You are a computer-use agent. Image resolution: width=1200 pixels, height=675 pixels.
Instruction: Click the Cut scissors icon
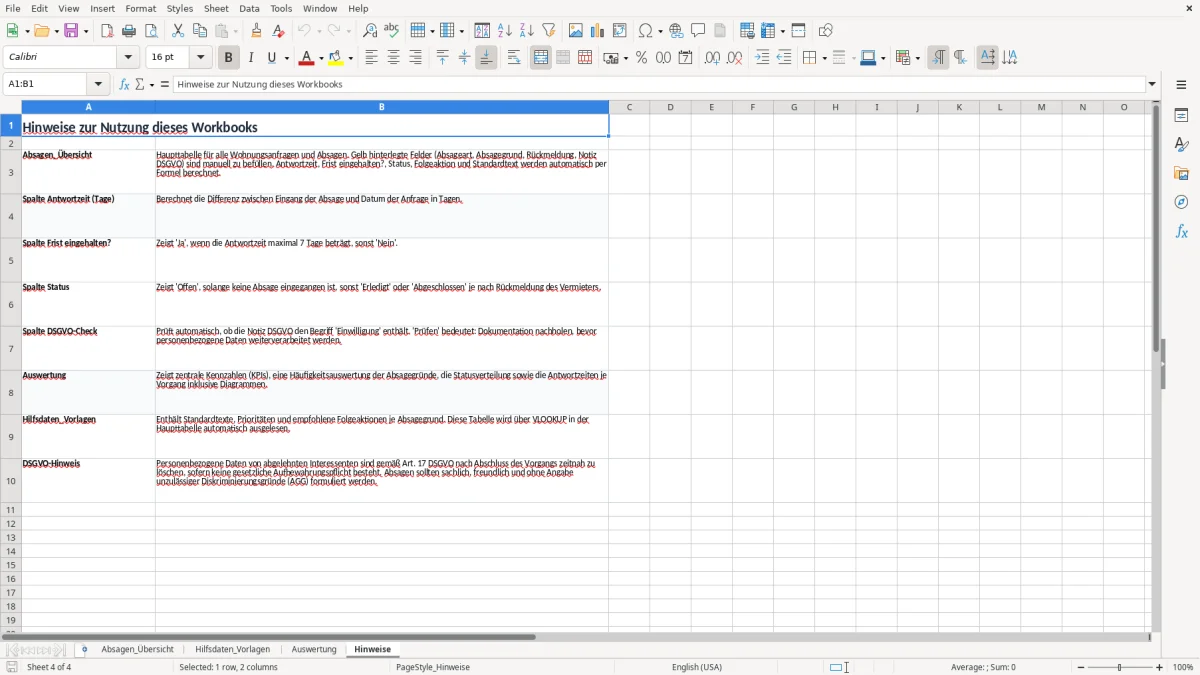pyautogui.click(x=178, y=31)
